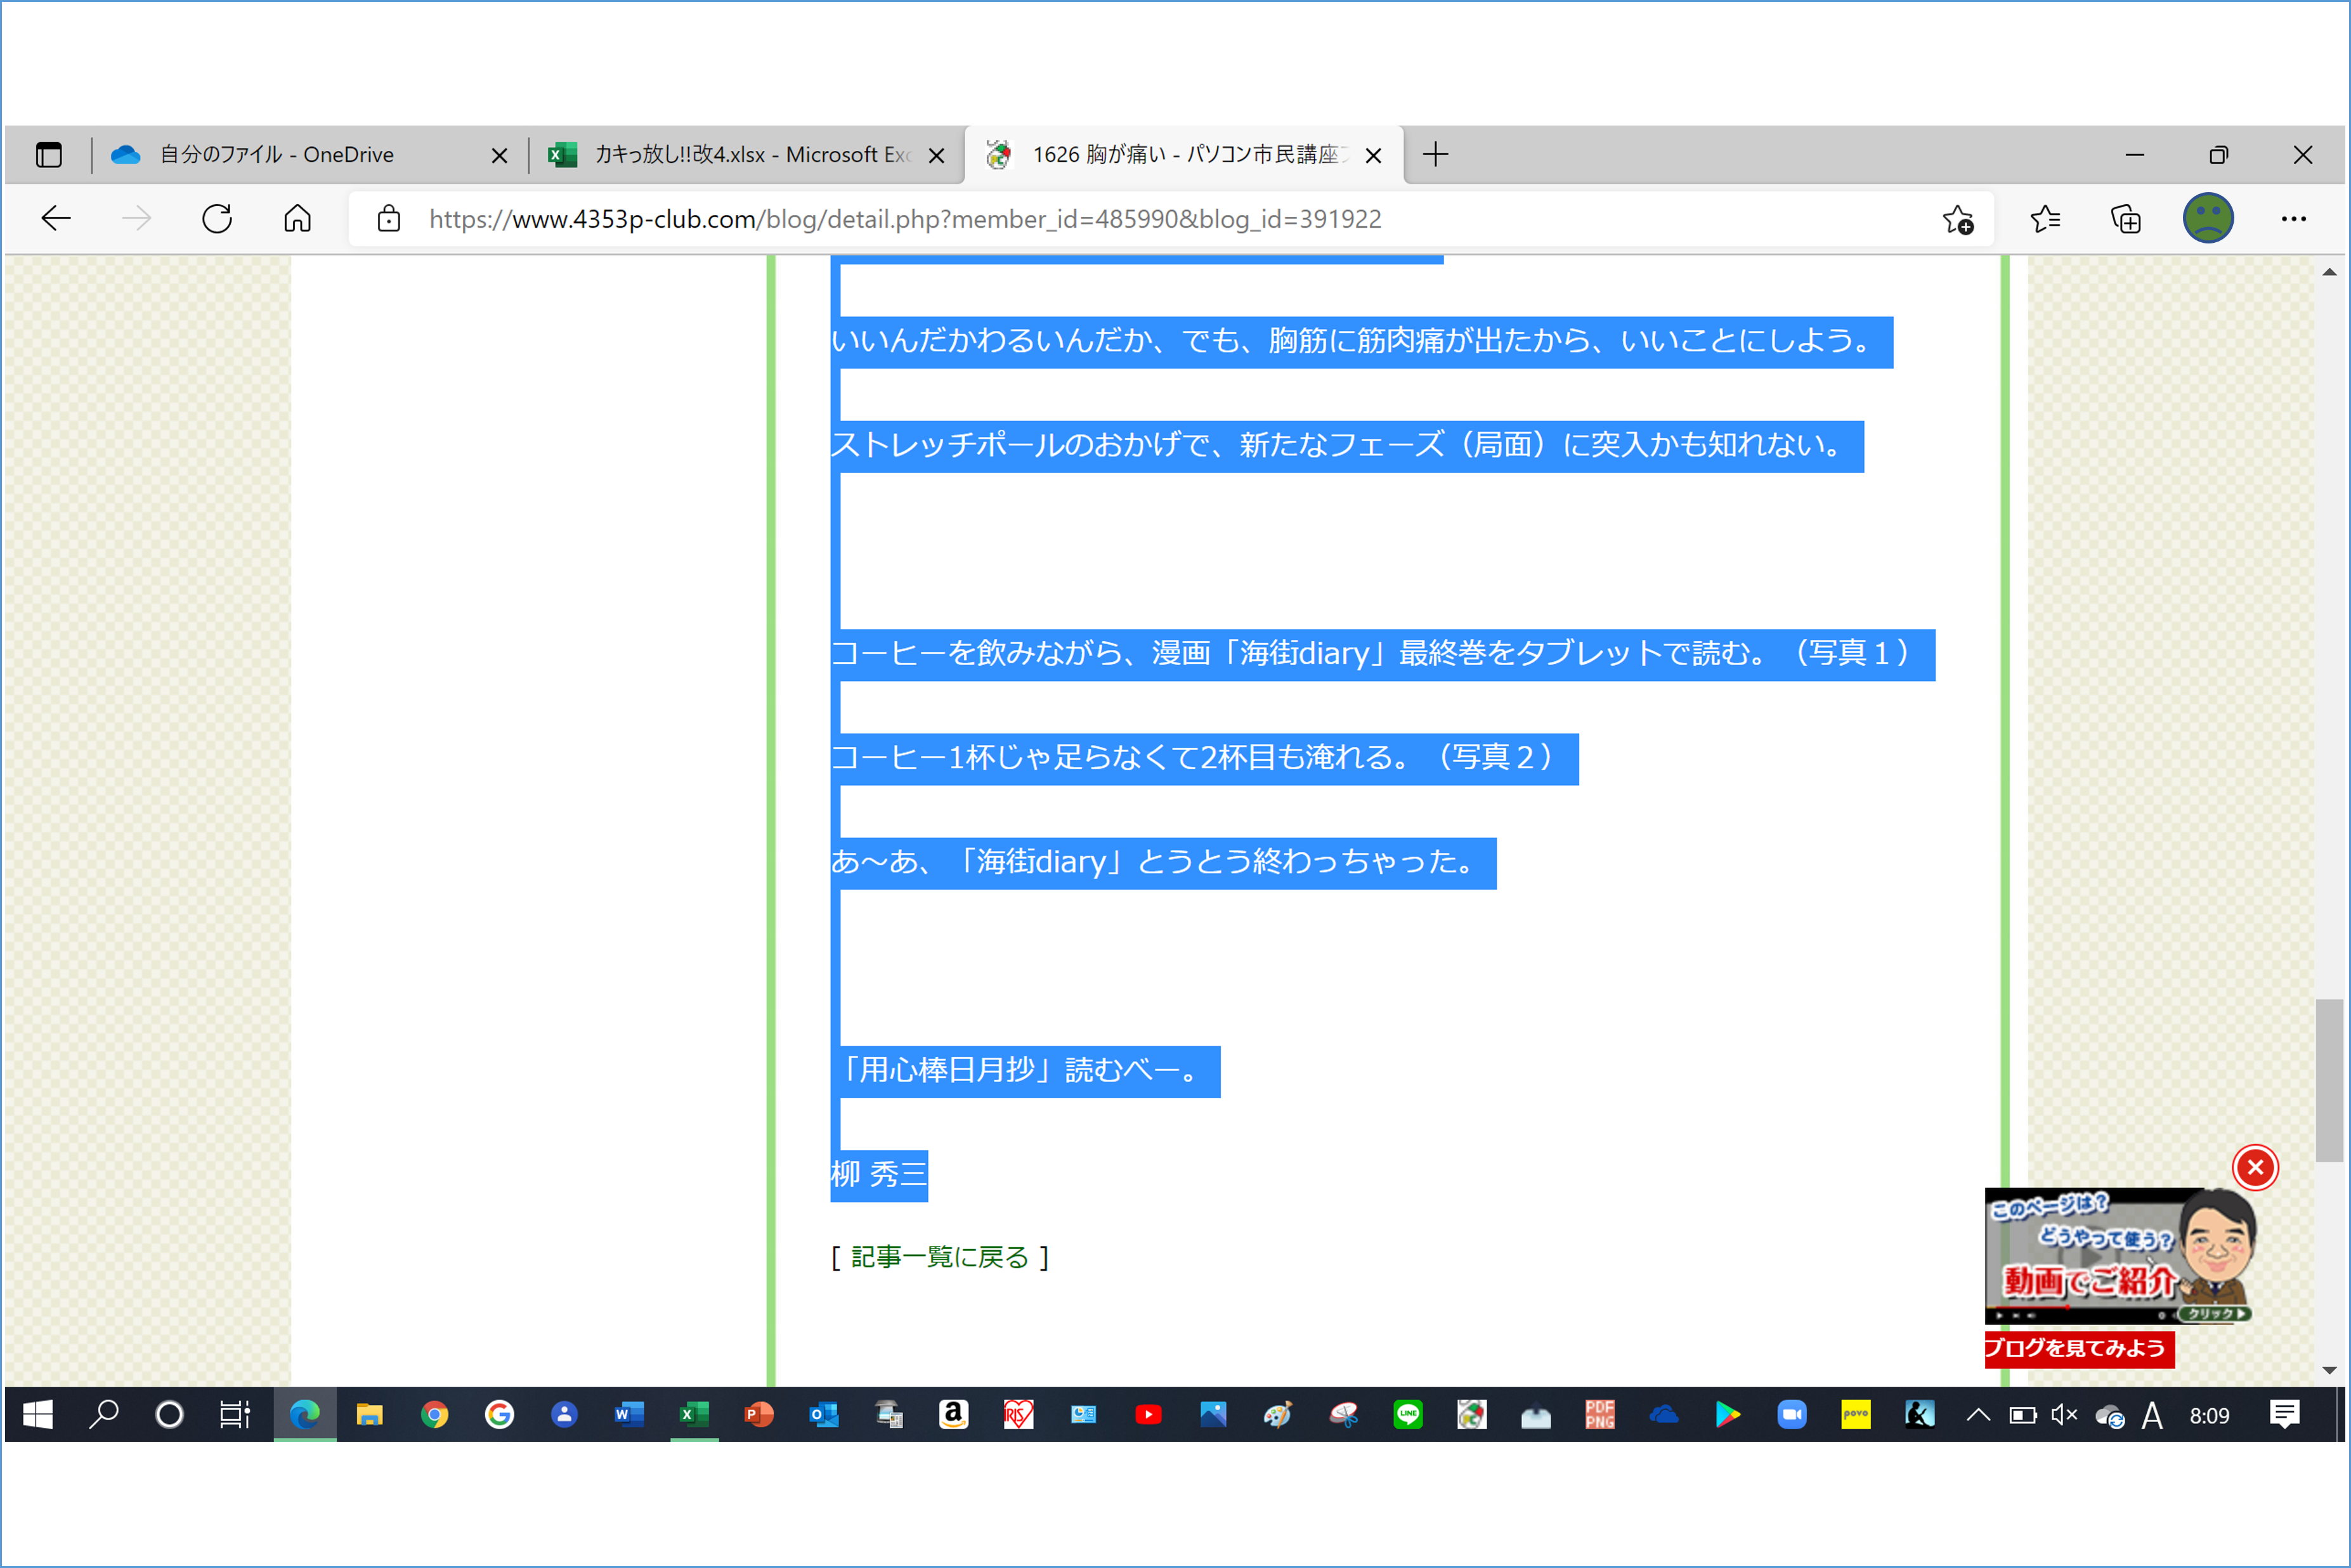The image size is (2351, 1568).
Task: Click the line 「用心棒日月抄」読むべー。
Action: coord(1025,1071)
